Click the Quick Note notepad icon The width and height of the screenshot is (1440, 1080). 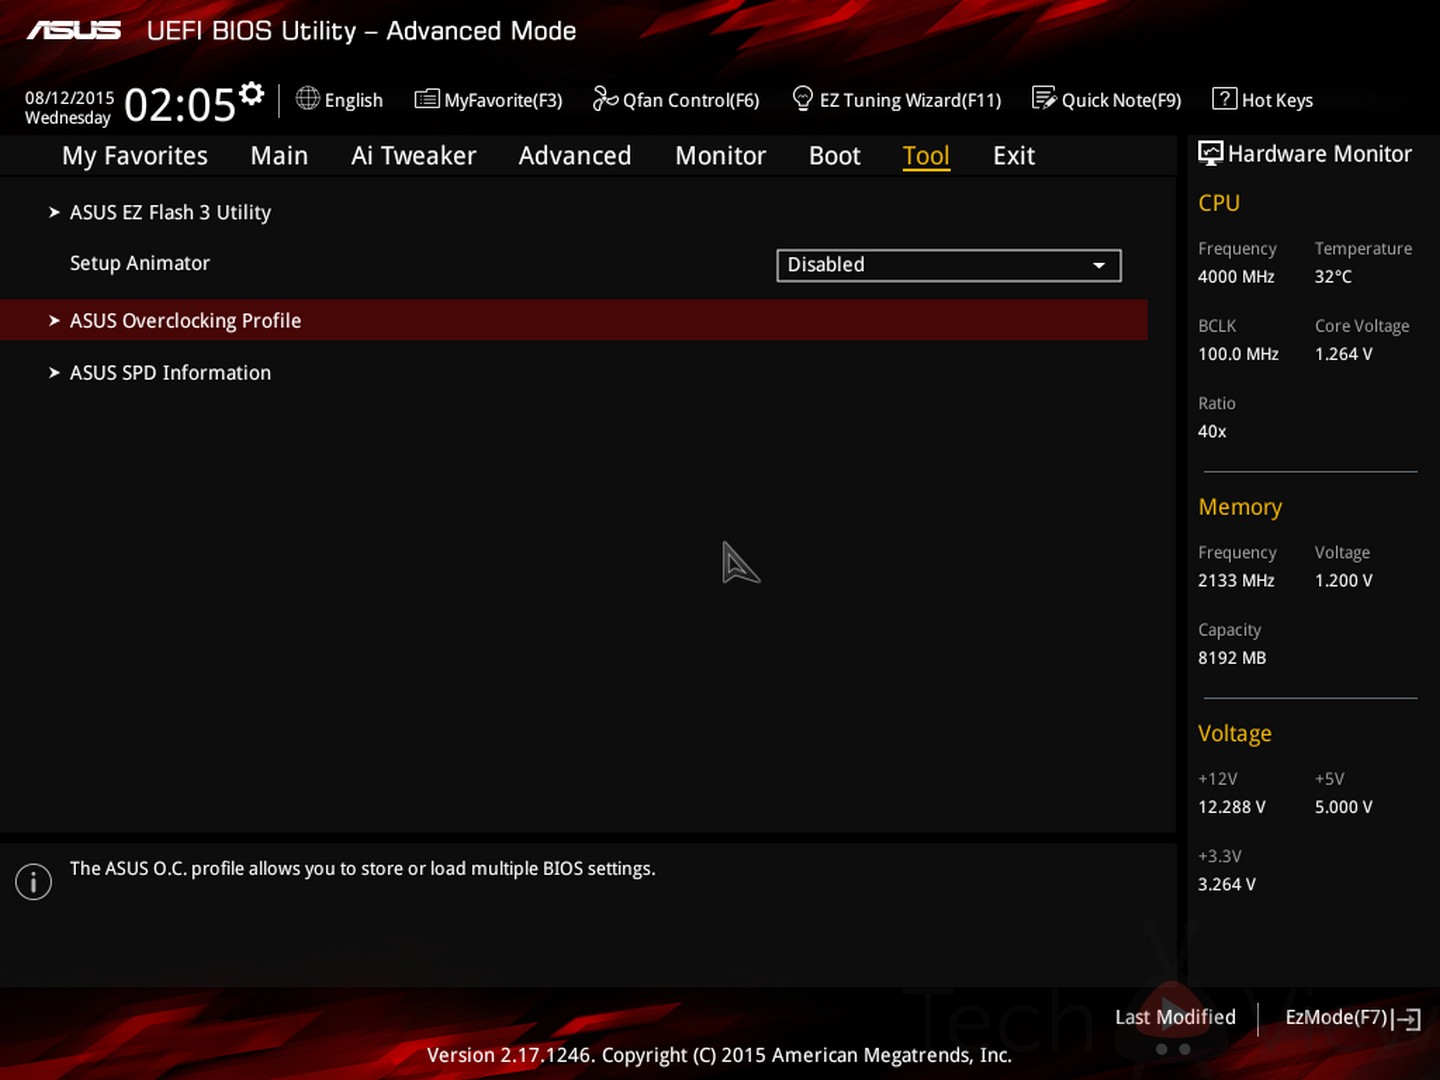coord(1044,98)
